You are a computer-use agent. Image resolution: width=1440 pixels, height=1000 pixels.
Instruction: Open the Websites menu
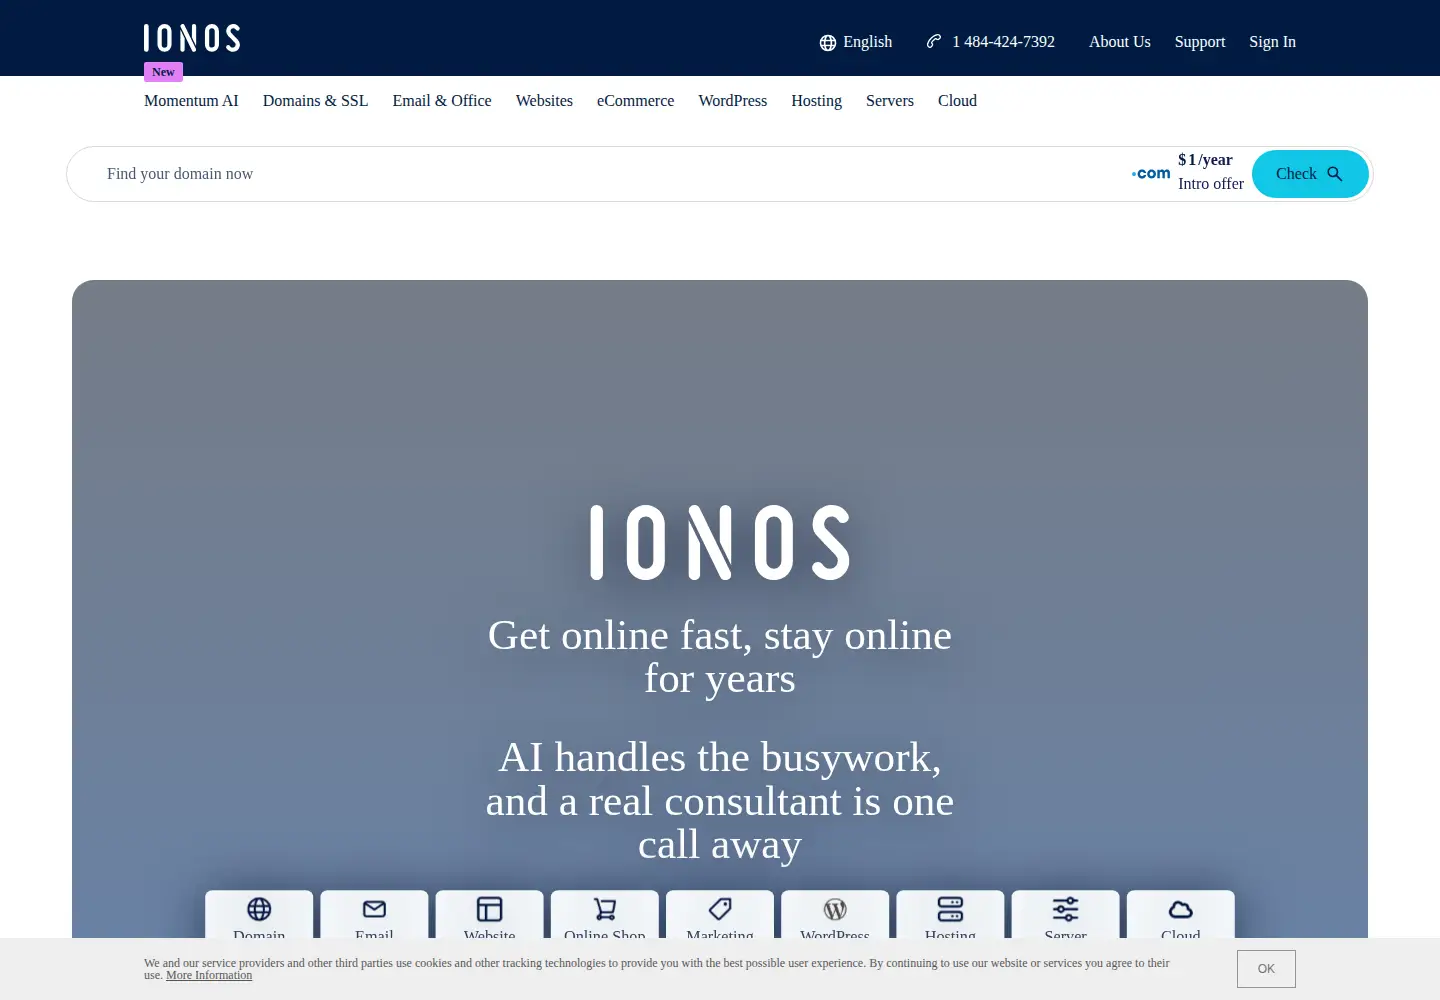[x=544, y=101]
